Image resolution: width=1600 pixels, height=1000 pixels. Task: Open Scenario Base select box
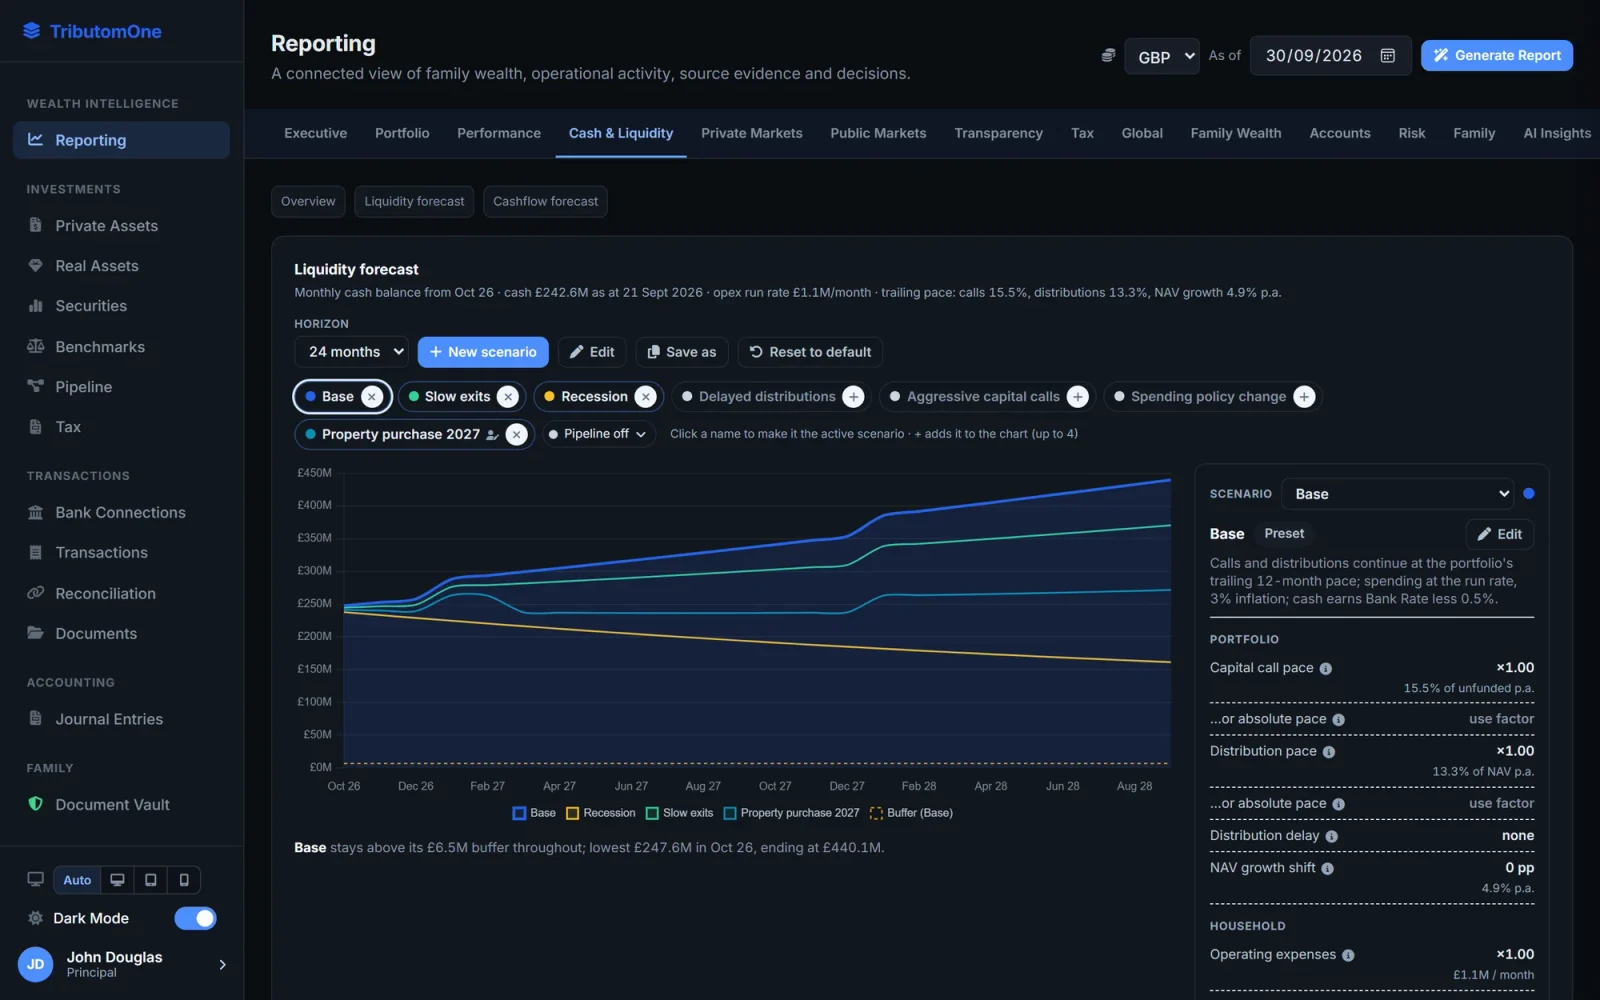1398,494
